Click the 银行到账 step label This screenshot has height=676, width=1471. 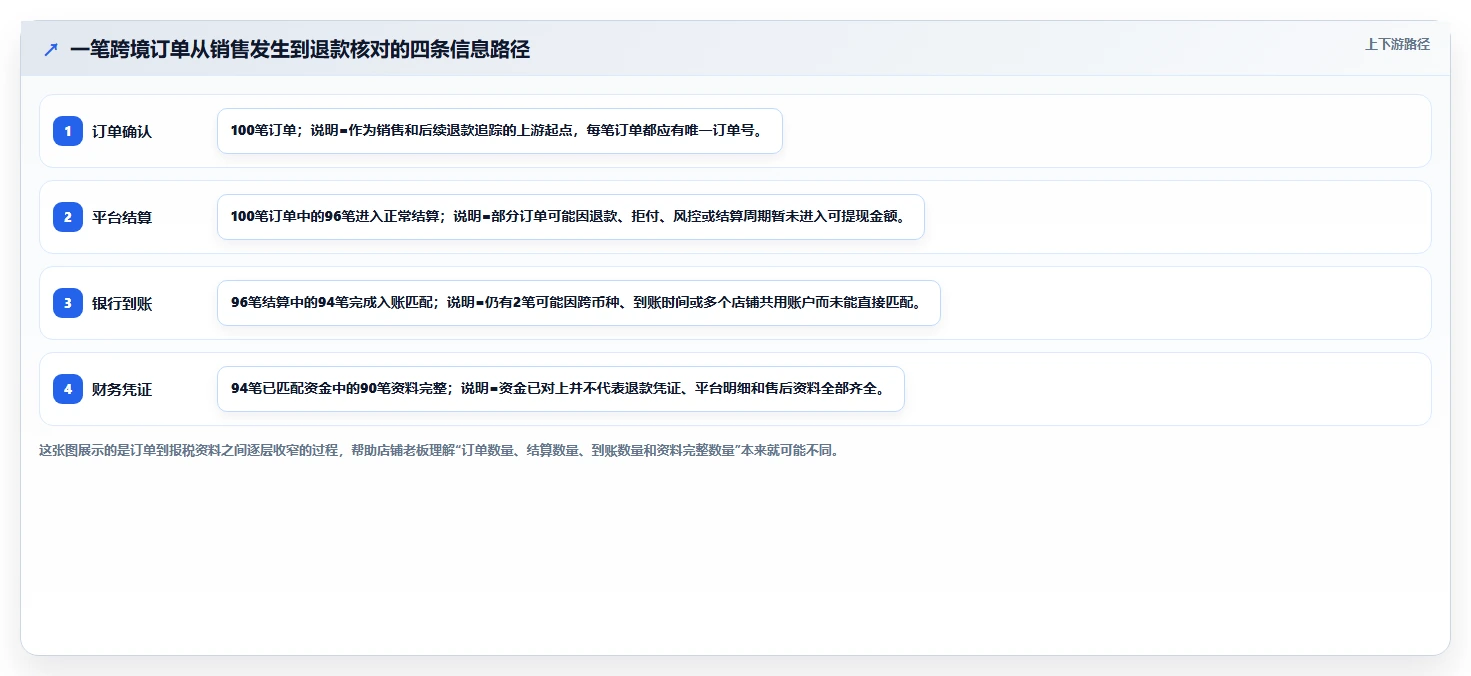click(122, 303)
